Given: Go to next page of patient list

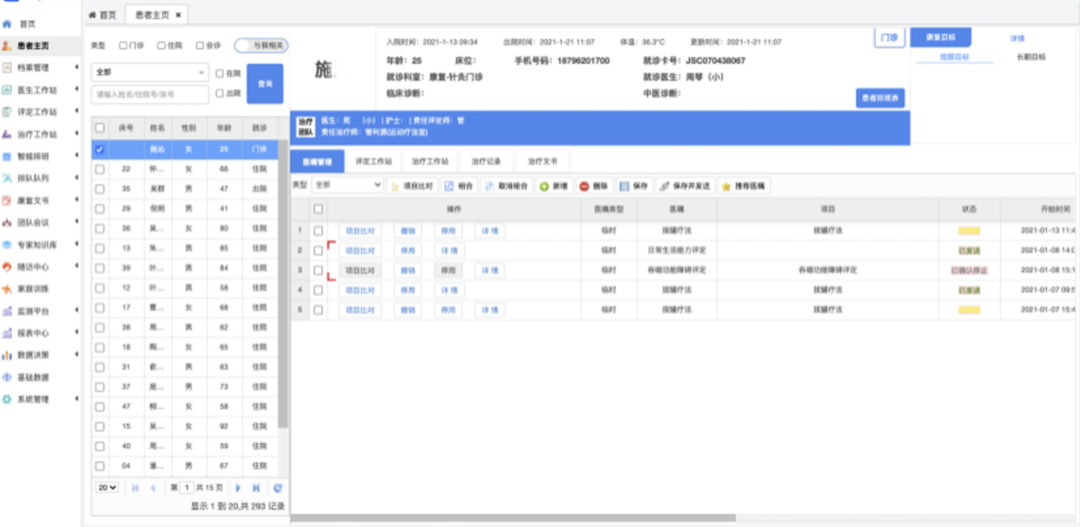Looking at the screenshot, I should click(x=238, y=488).
